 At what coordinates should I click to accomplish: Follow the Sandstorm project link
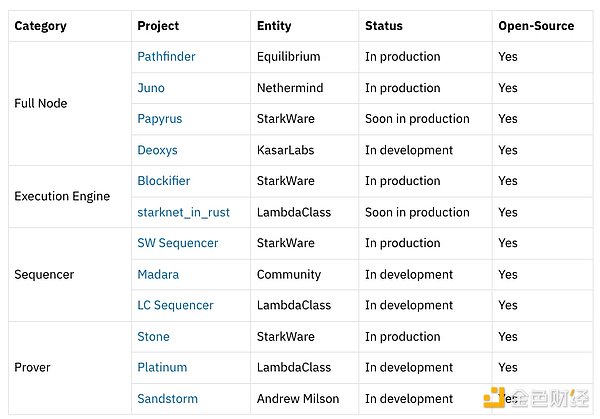click(167, 399)
